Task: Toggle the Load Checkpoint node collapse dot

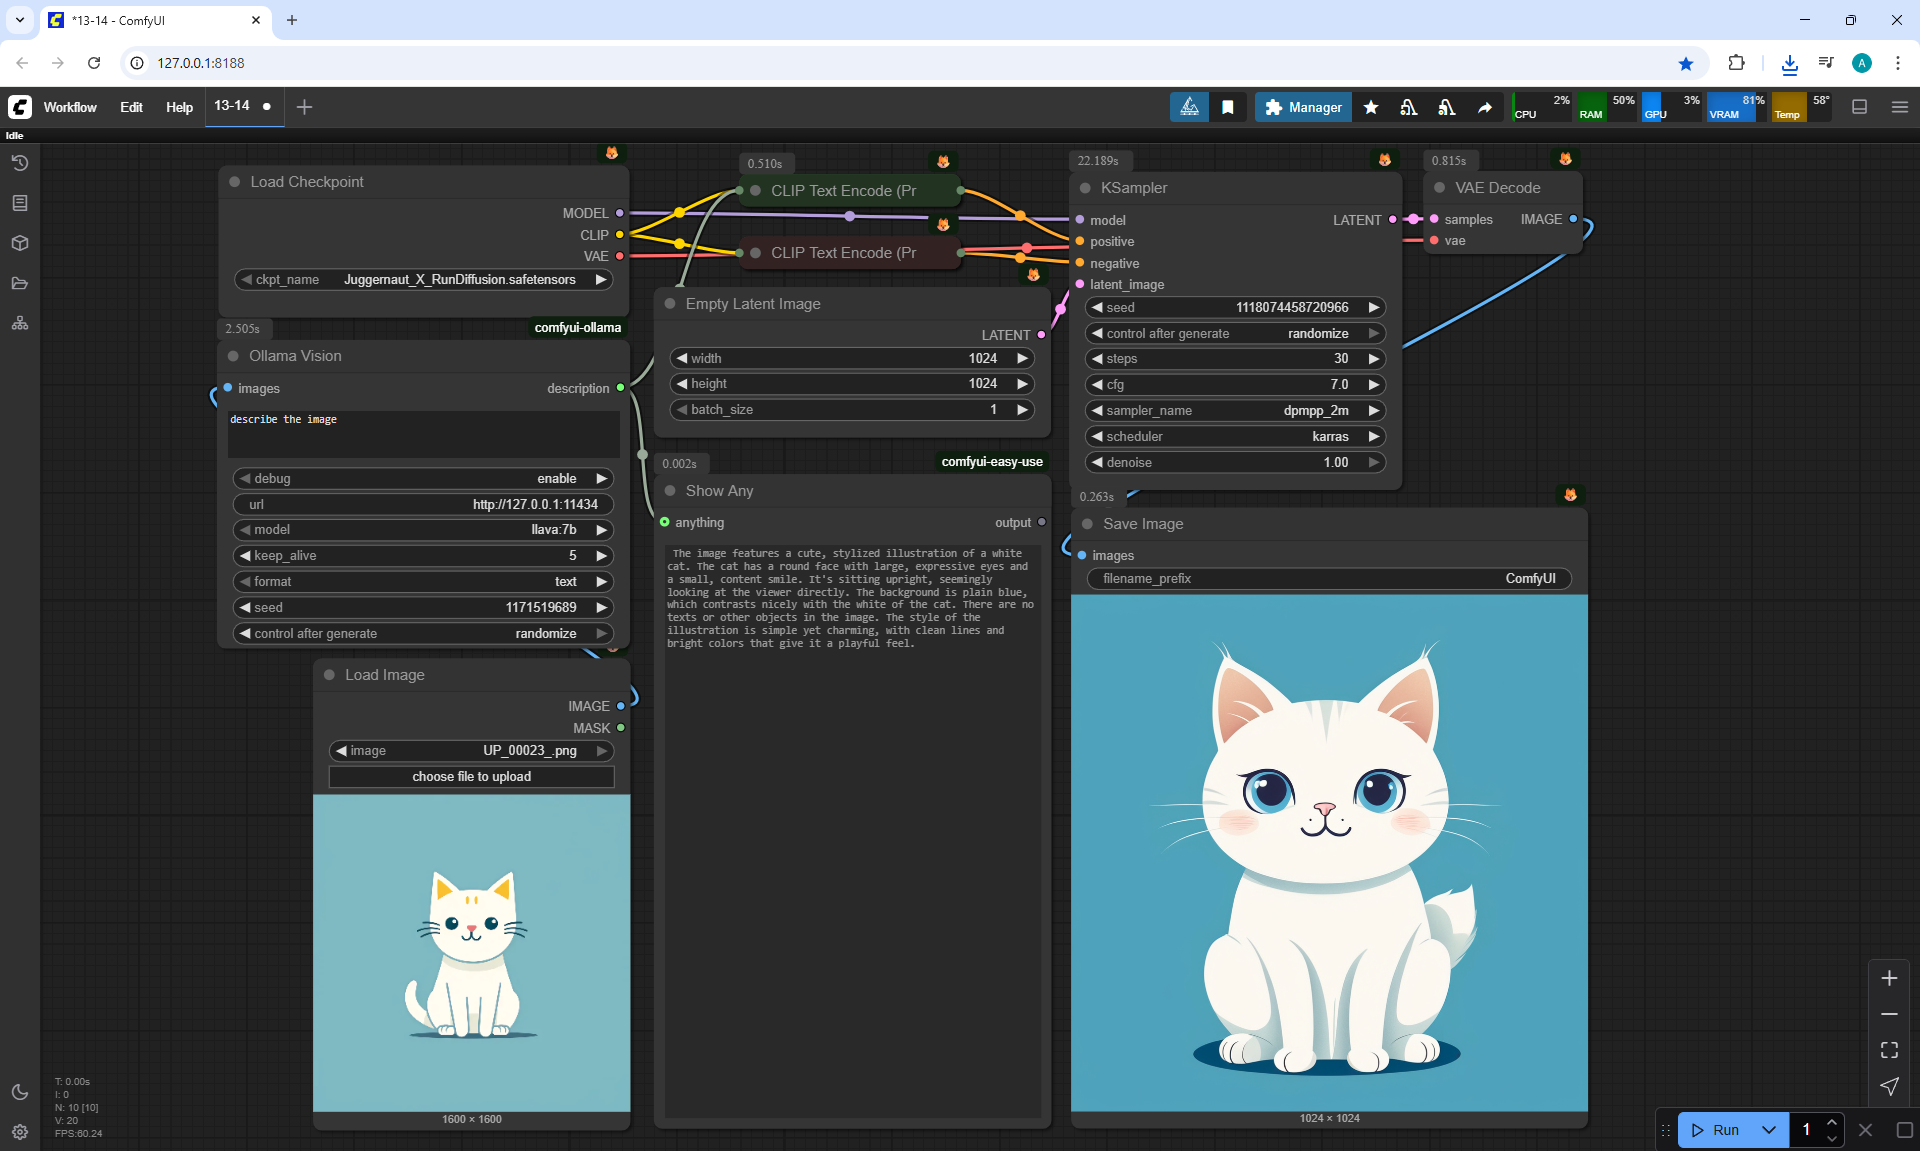Action: point(235,182)
